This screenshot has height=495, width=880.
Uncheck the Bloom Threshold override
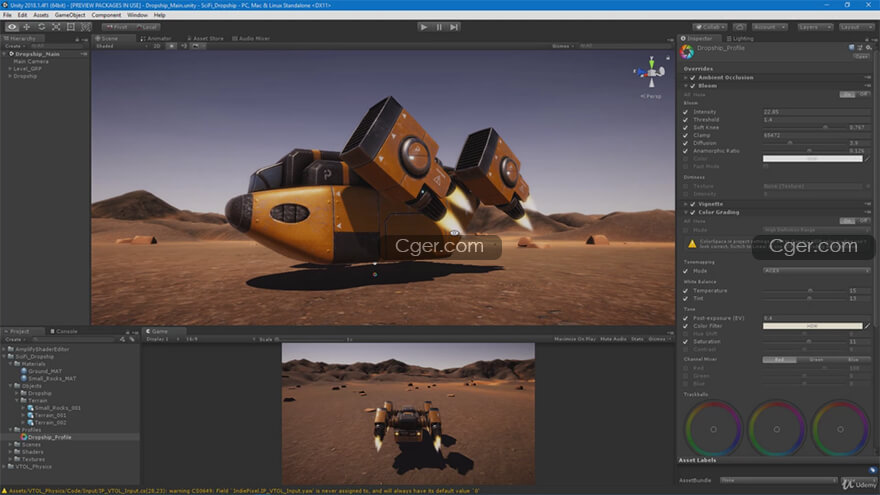685,120
